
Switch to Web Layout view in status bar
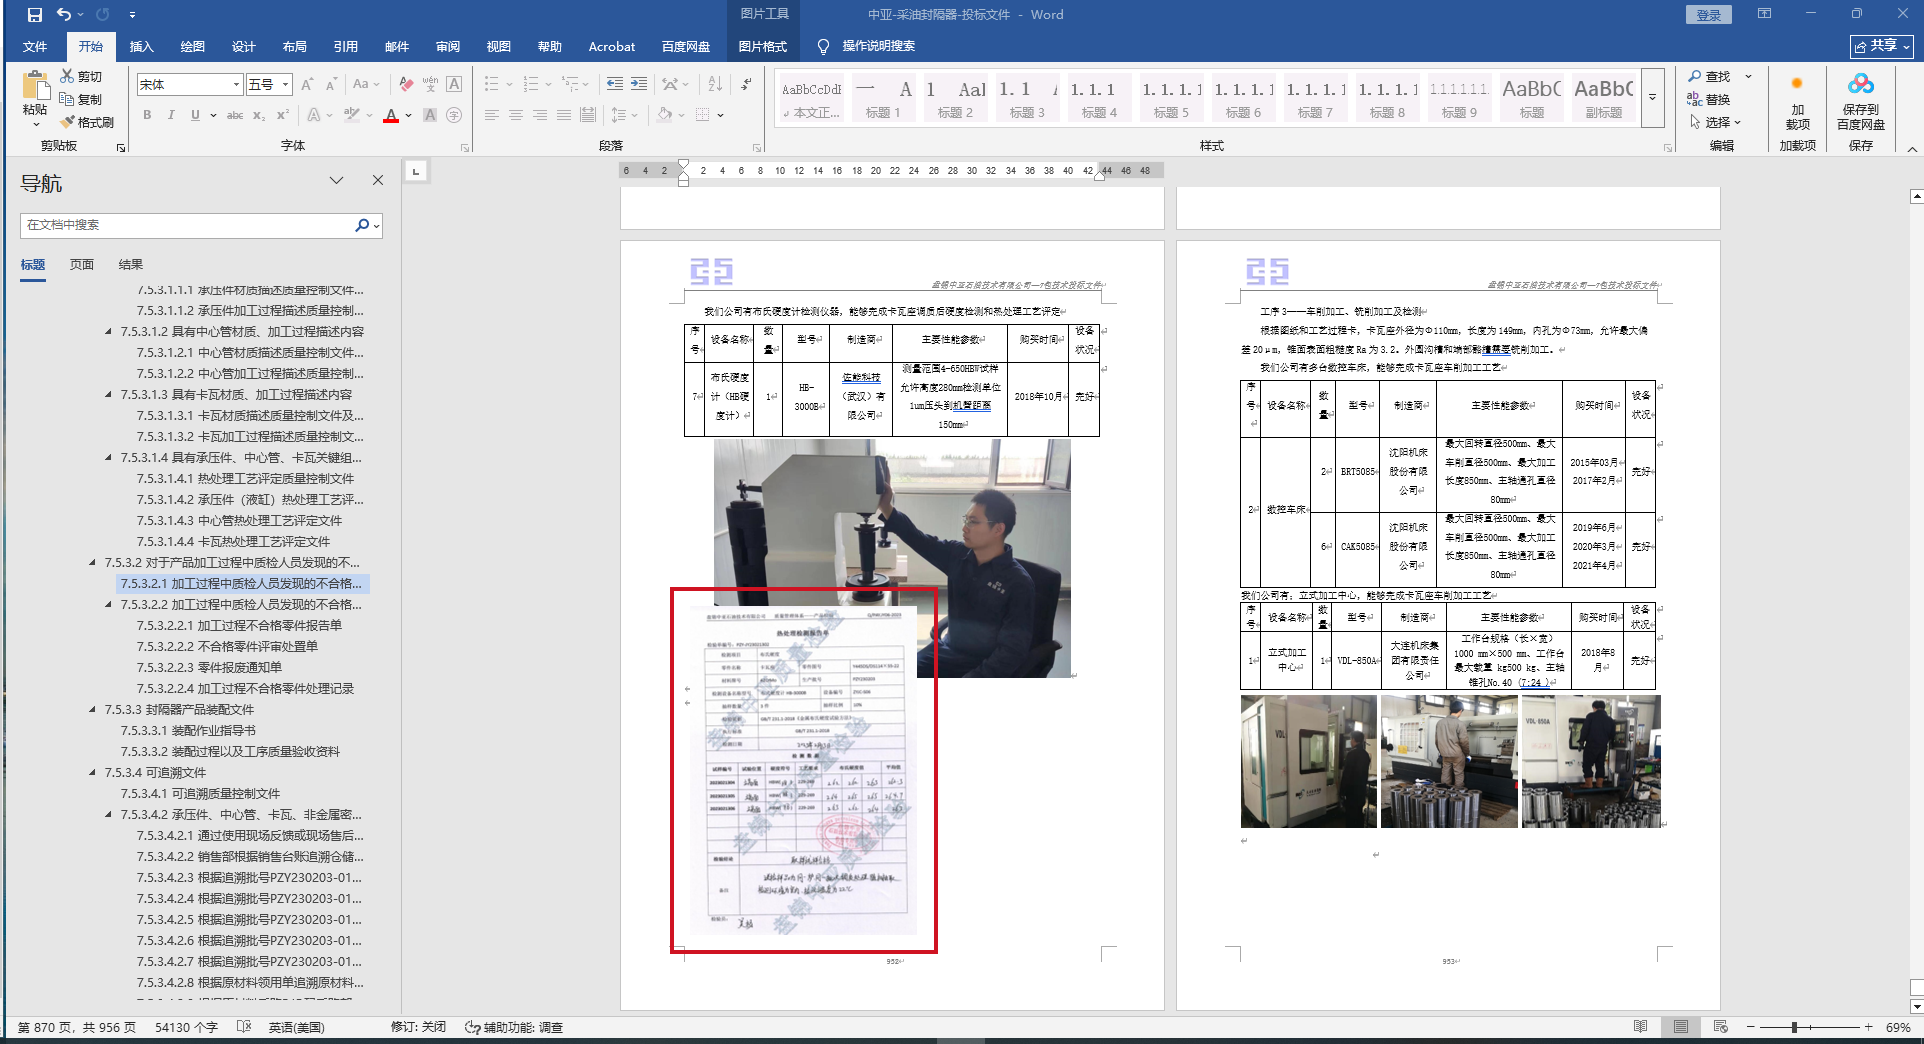[x=1720, y=1027]
